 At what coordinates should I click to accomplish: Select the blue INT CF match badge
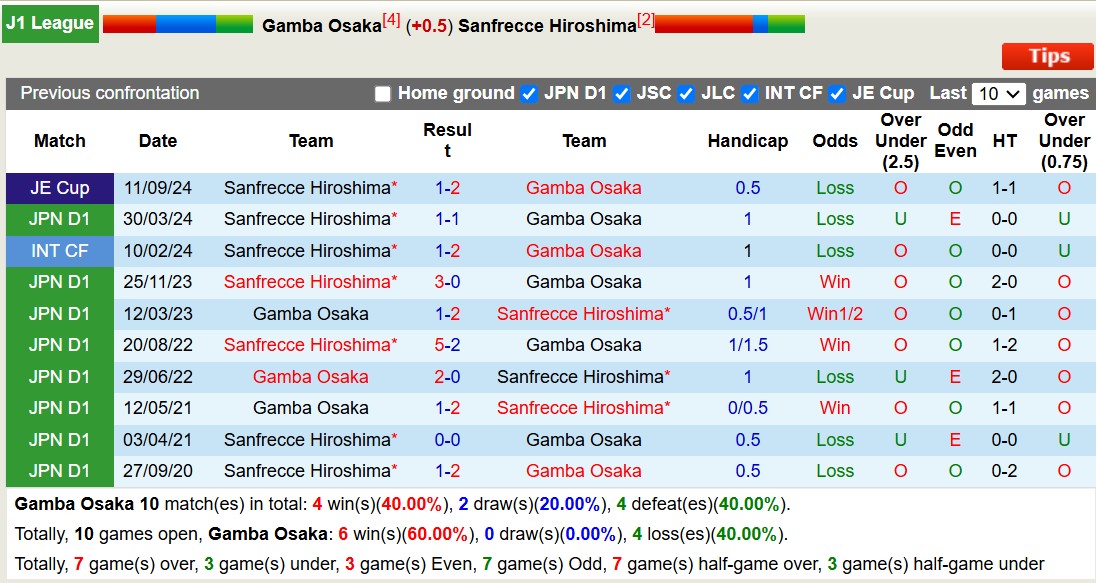[x=59, y=251]
